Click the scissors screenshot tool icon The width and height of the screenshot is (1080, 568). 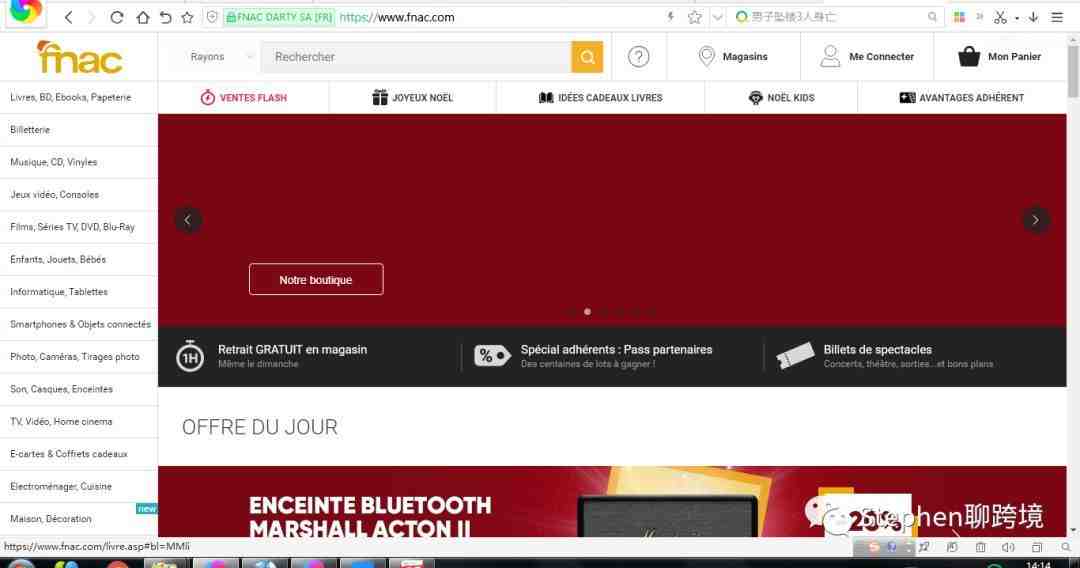tap(1000, 17)
